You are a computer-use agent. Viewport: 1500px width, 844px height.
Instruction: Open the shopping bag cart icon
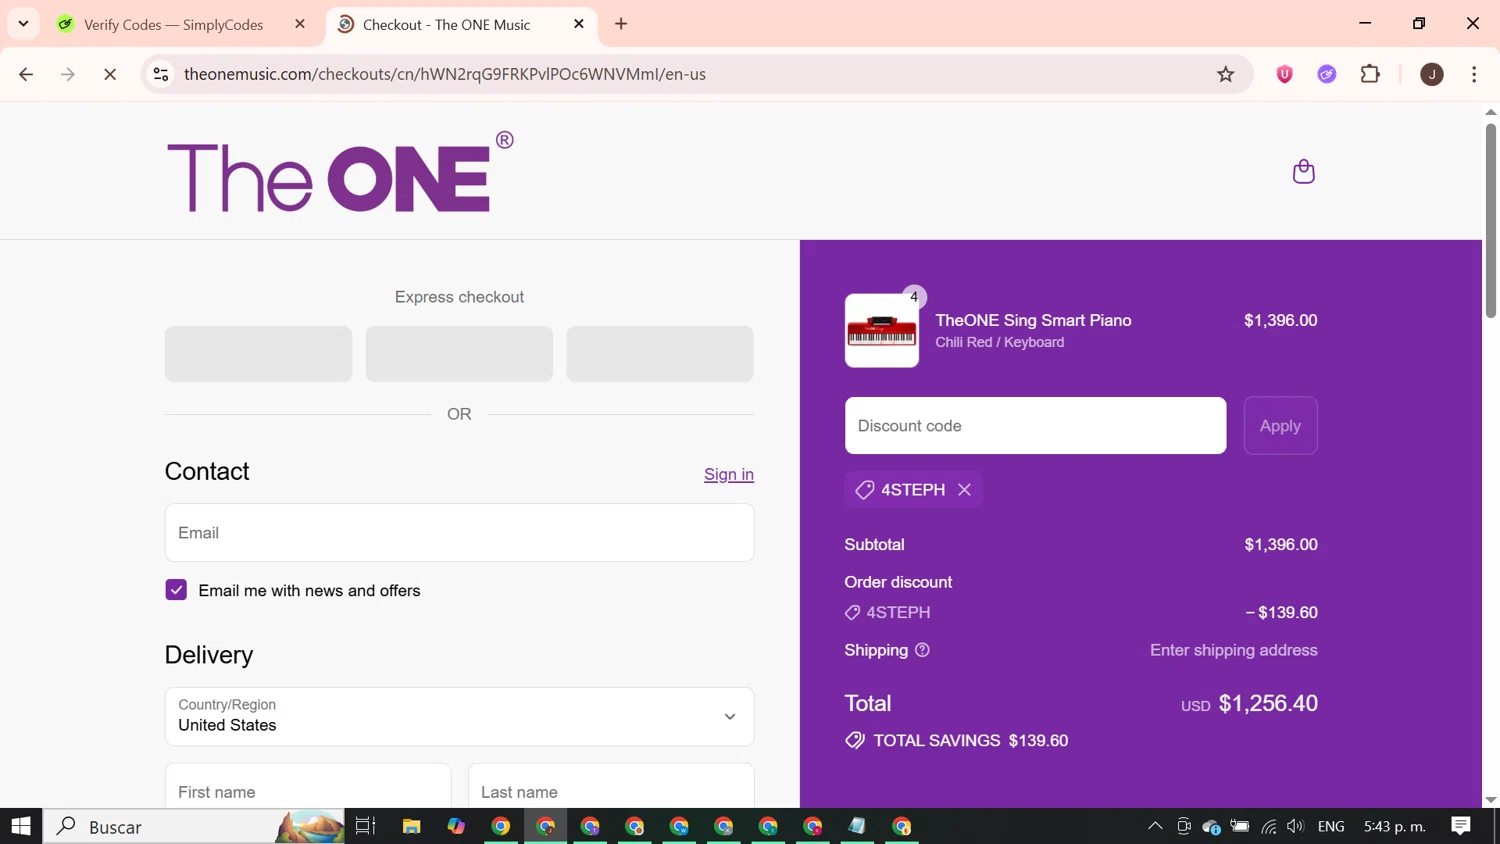1303,171
